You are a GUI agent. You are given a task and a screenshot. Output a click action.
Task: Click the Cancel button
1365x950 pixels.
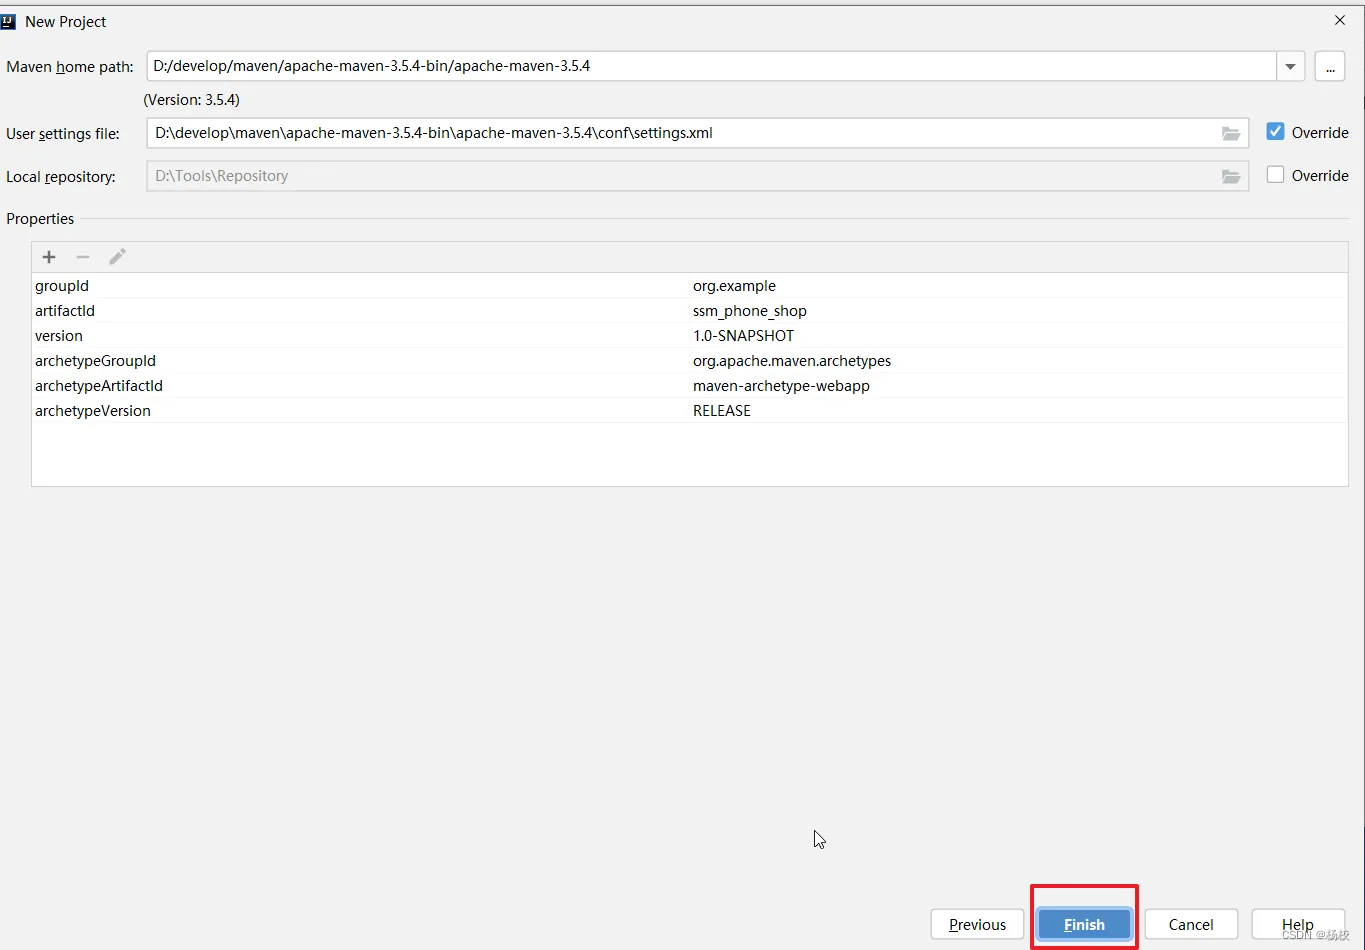click(1191, 924)
